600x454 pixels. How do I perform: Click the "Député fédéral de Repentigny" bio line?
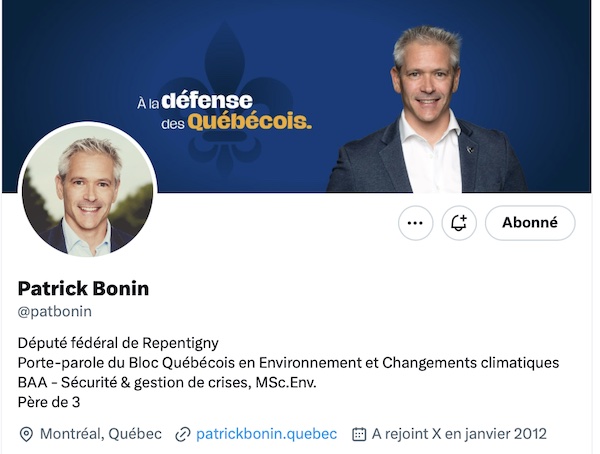point(118,342)
